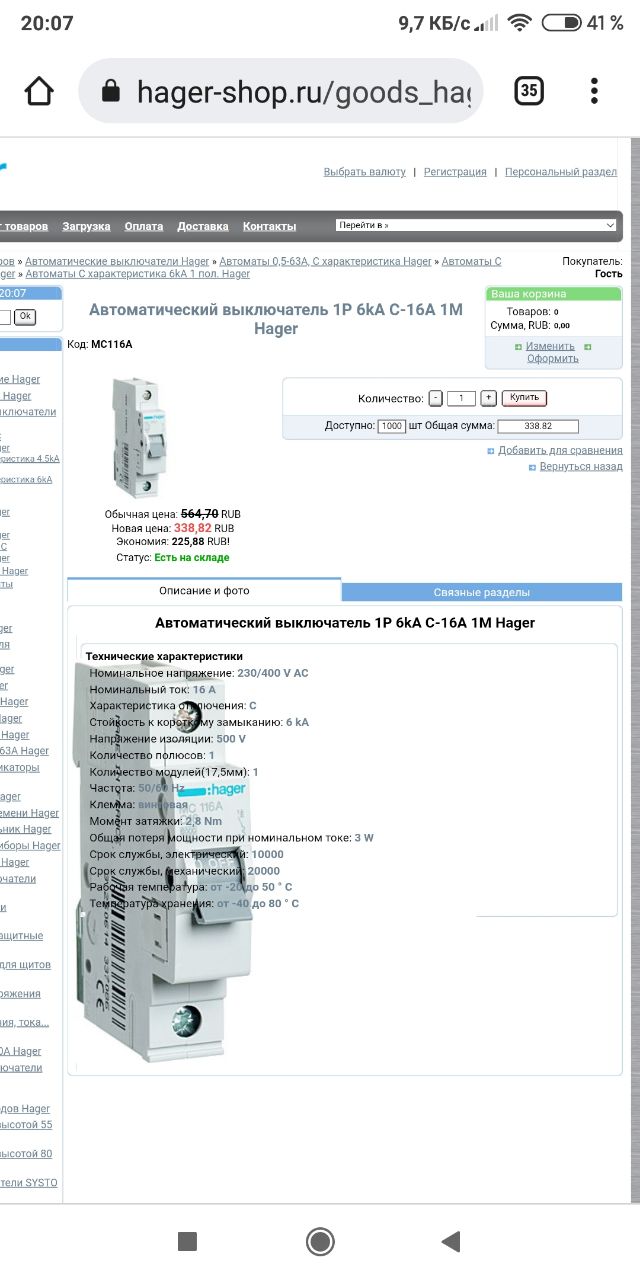
Task: Click 'Изменить' in the cart box
Action: click(550, 346)
